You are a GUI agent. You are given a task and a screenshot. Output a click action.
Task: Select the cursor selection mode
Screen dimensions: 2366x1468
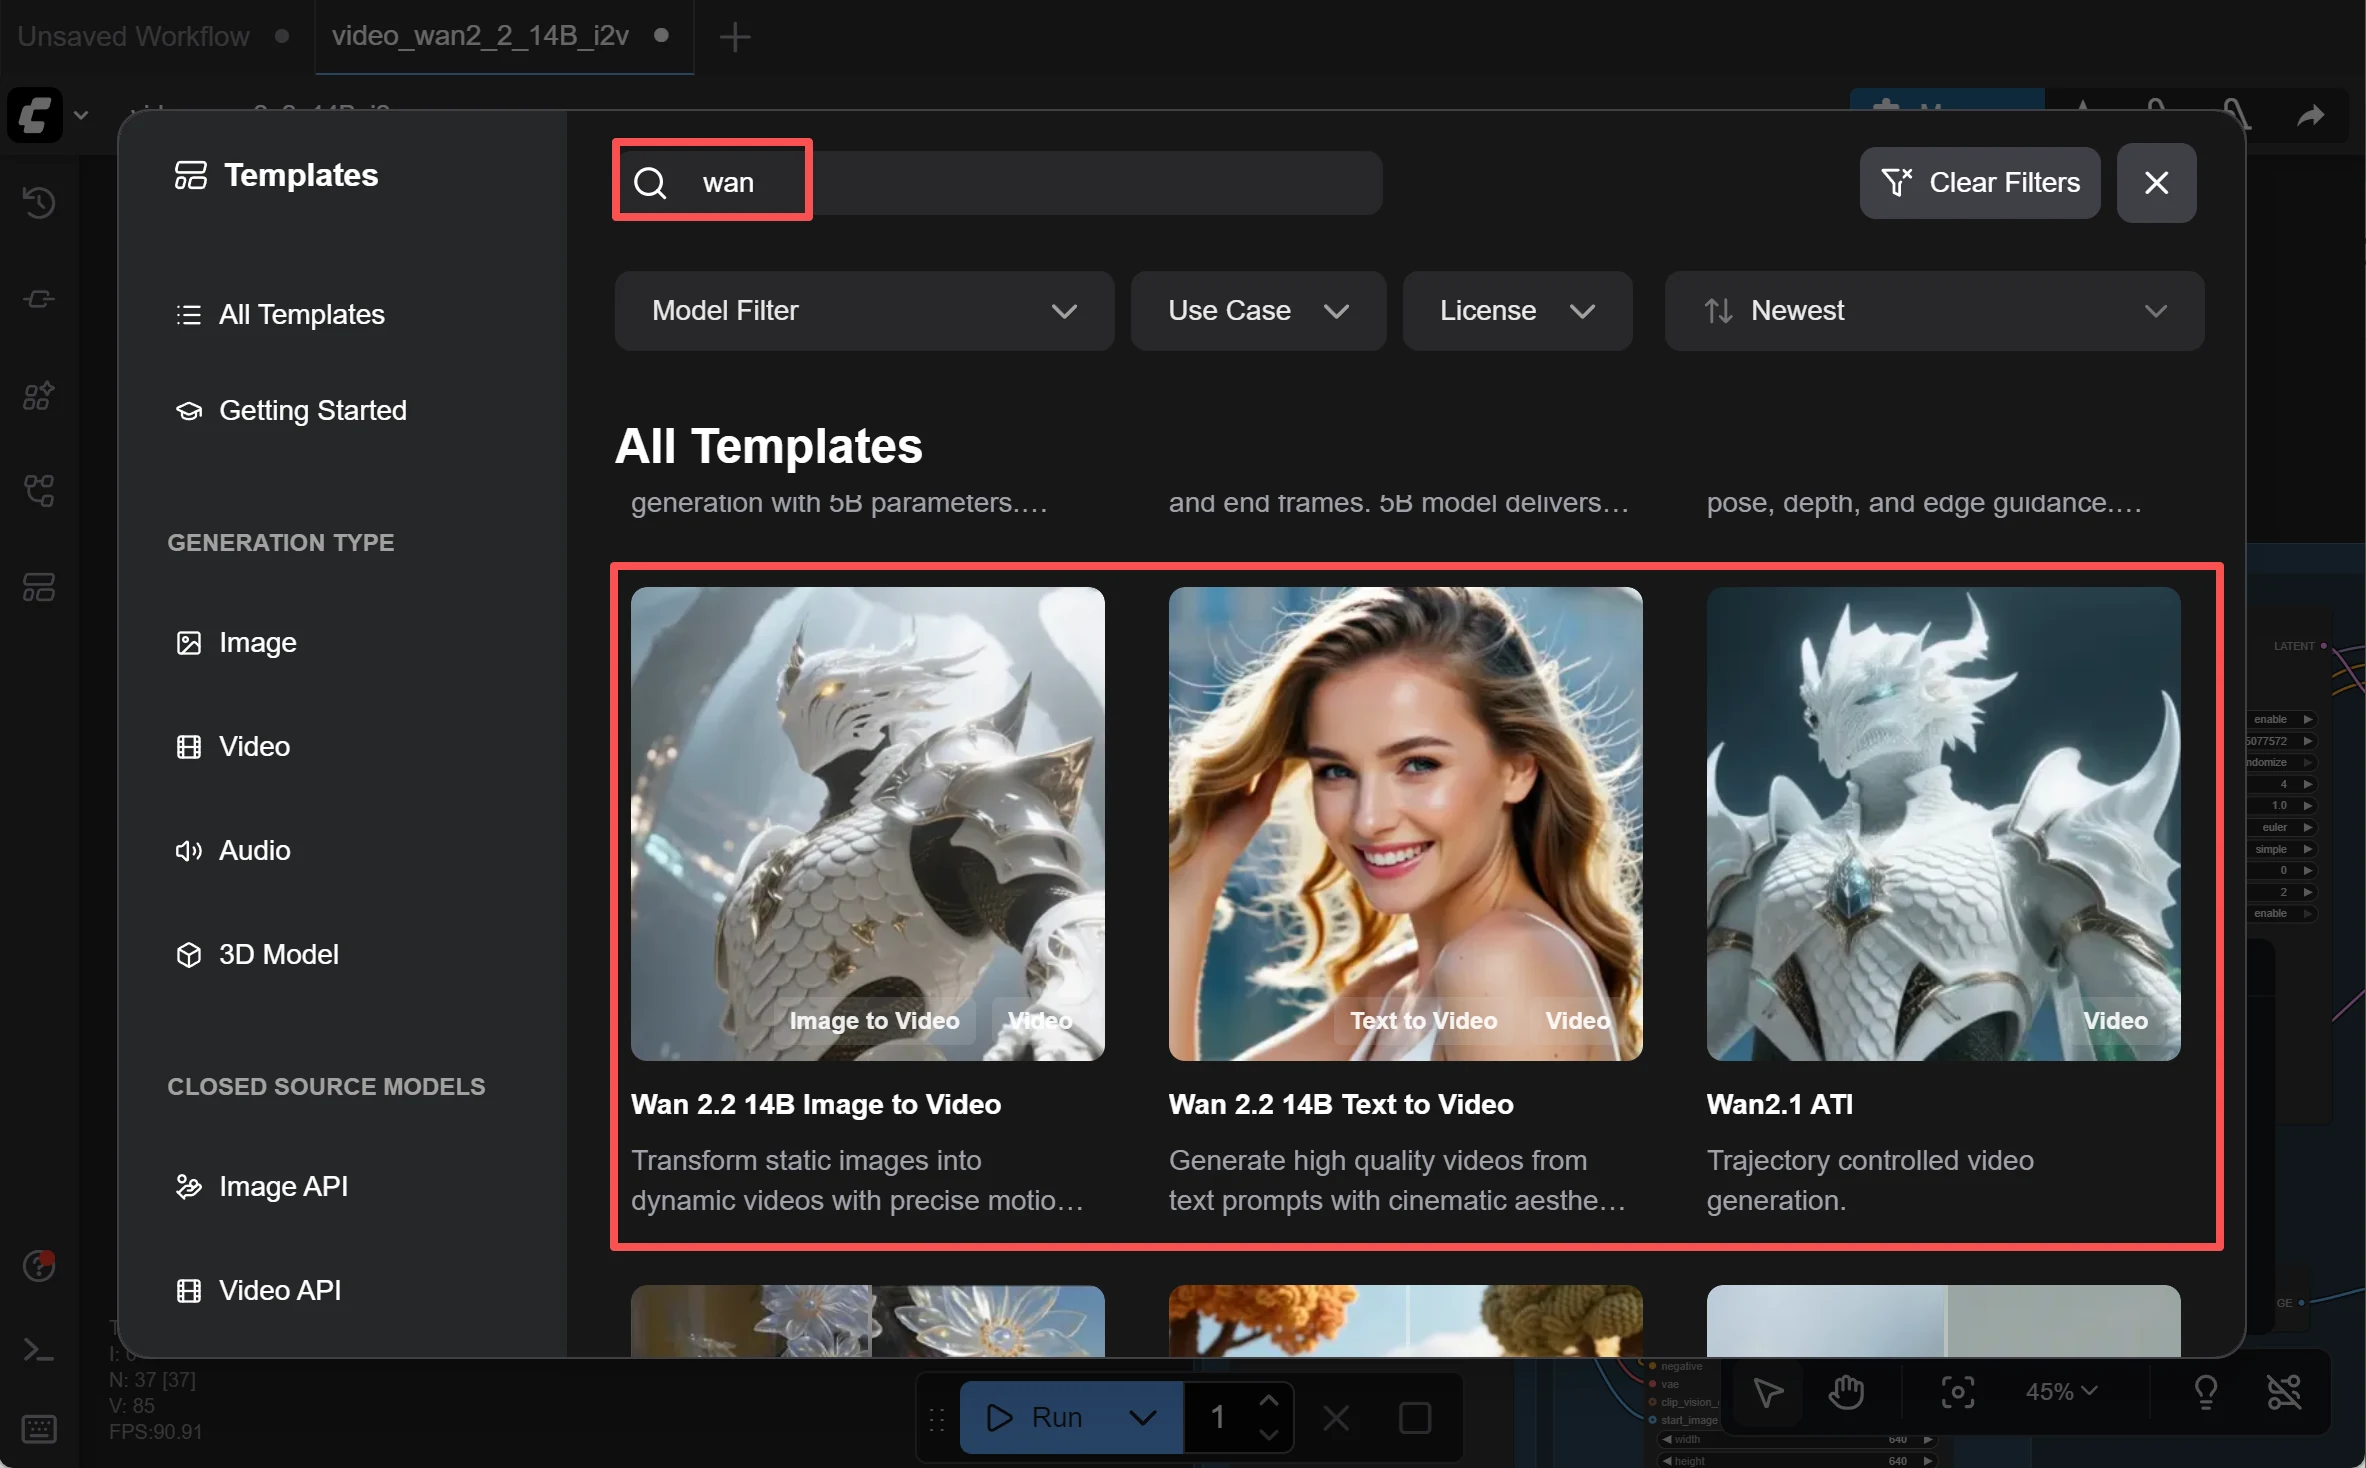(x=1768, y=1392)
